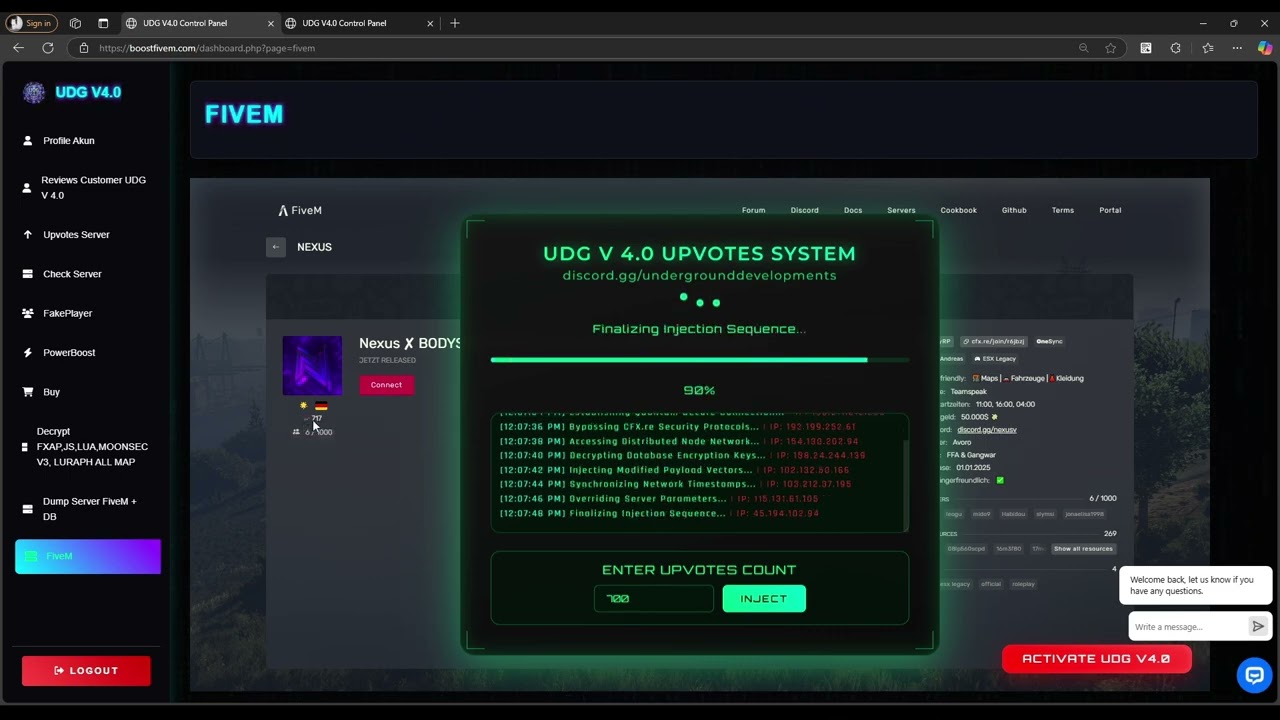
Task: Click discord.gg/nexusv link in server info
Action: [987, 430]
